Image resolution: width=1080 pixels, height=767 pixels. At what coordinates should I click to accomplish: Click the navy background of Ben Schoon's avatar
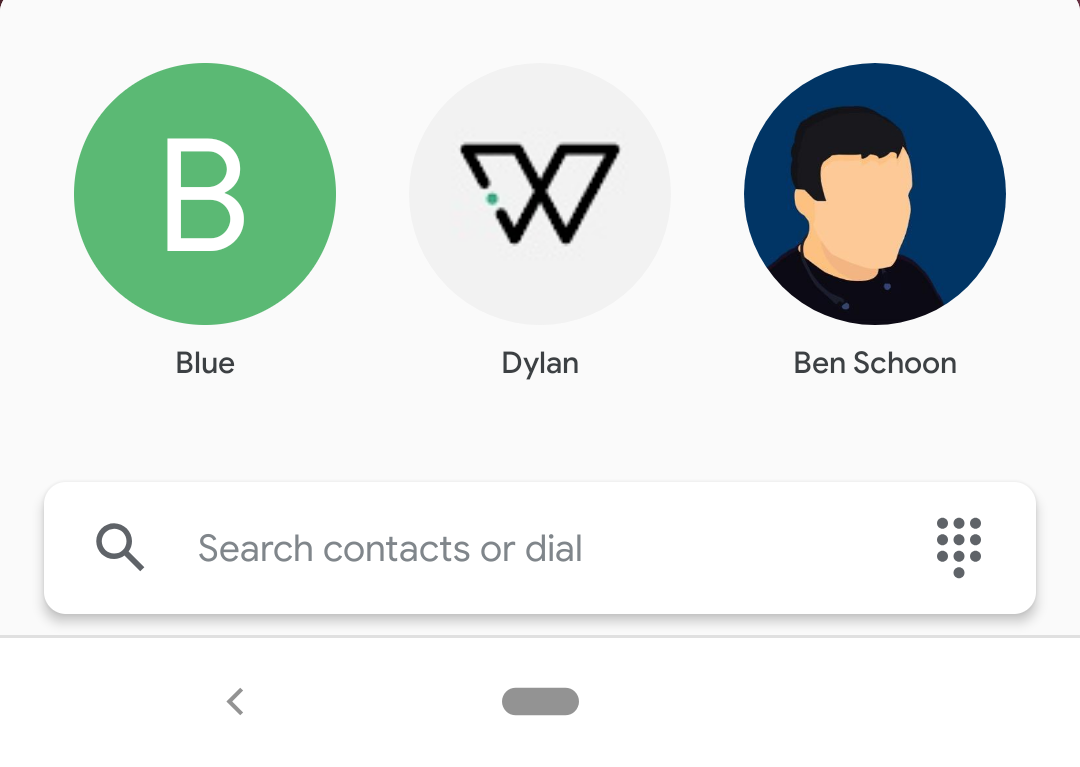pyautogui.click(x=964, y=172)
